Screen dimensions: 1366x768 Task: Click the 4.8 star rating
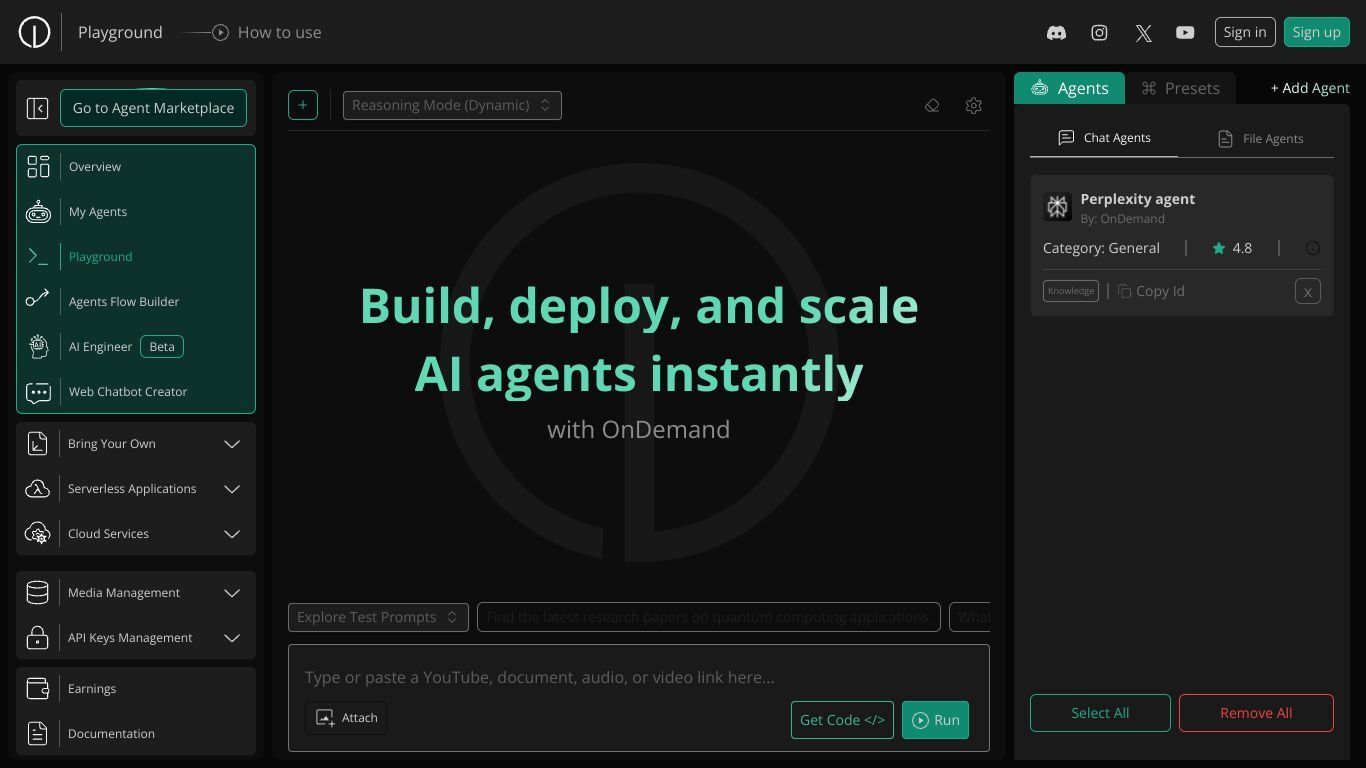(x=1232, y=248)
